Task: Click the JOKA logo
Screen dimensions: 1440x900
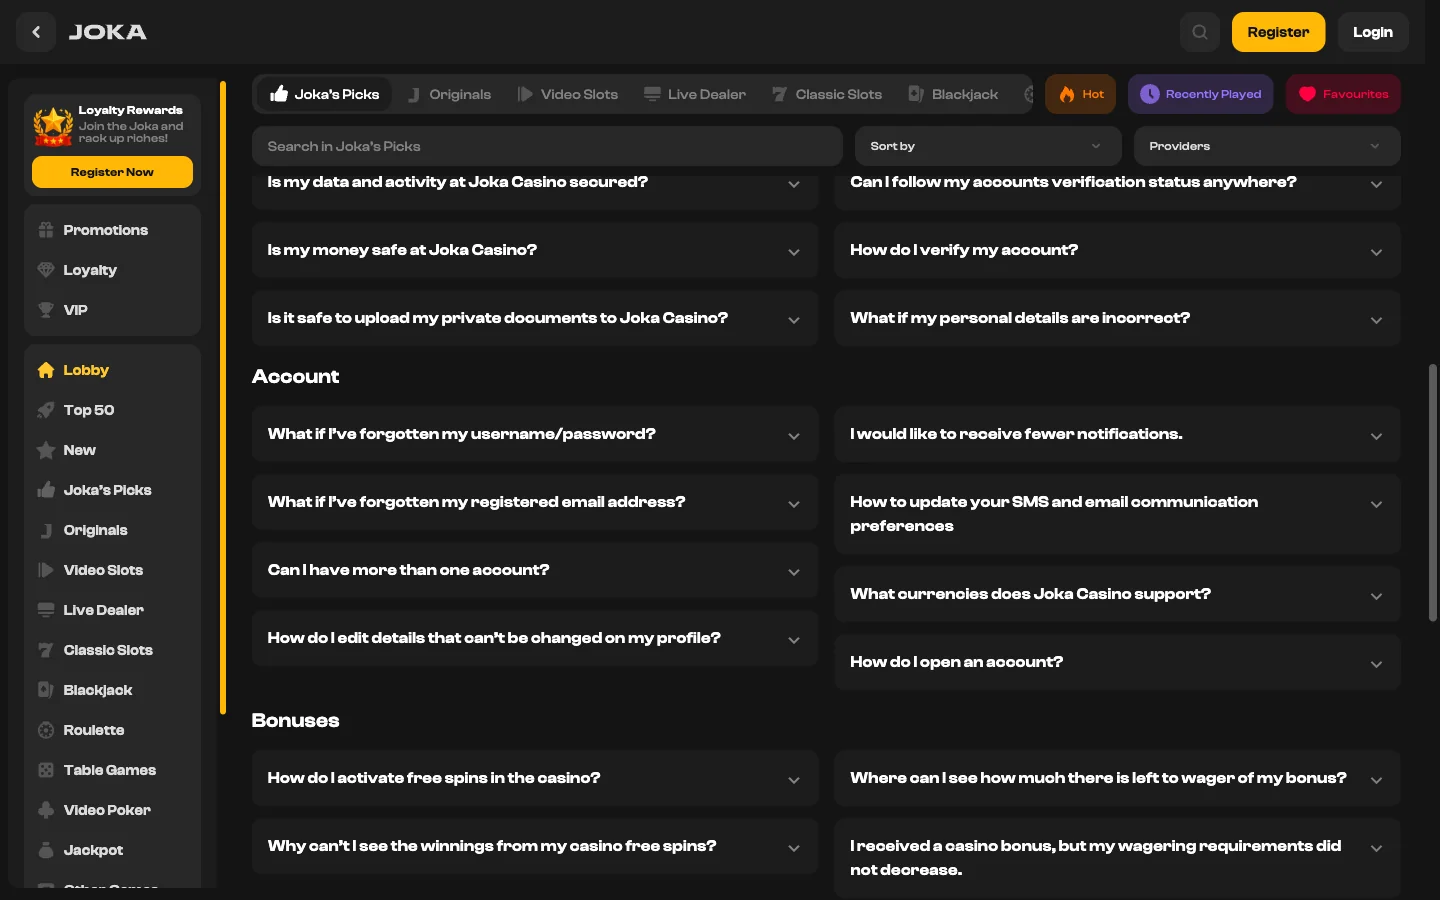Action: [108, 32]
